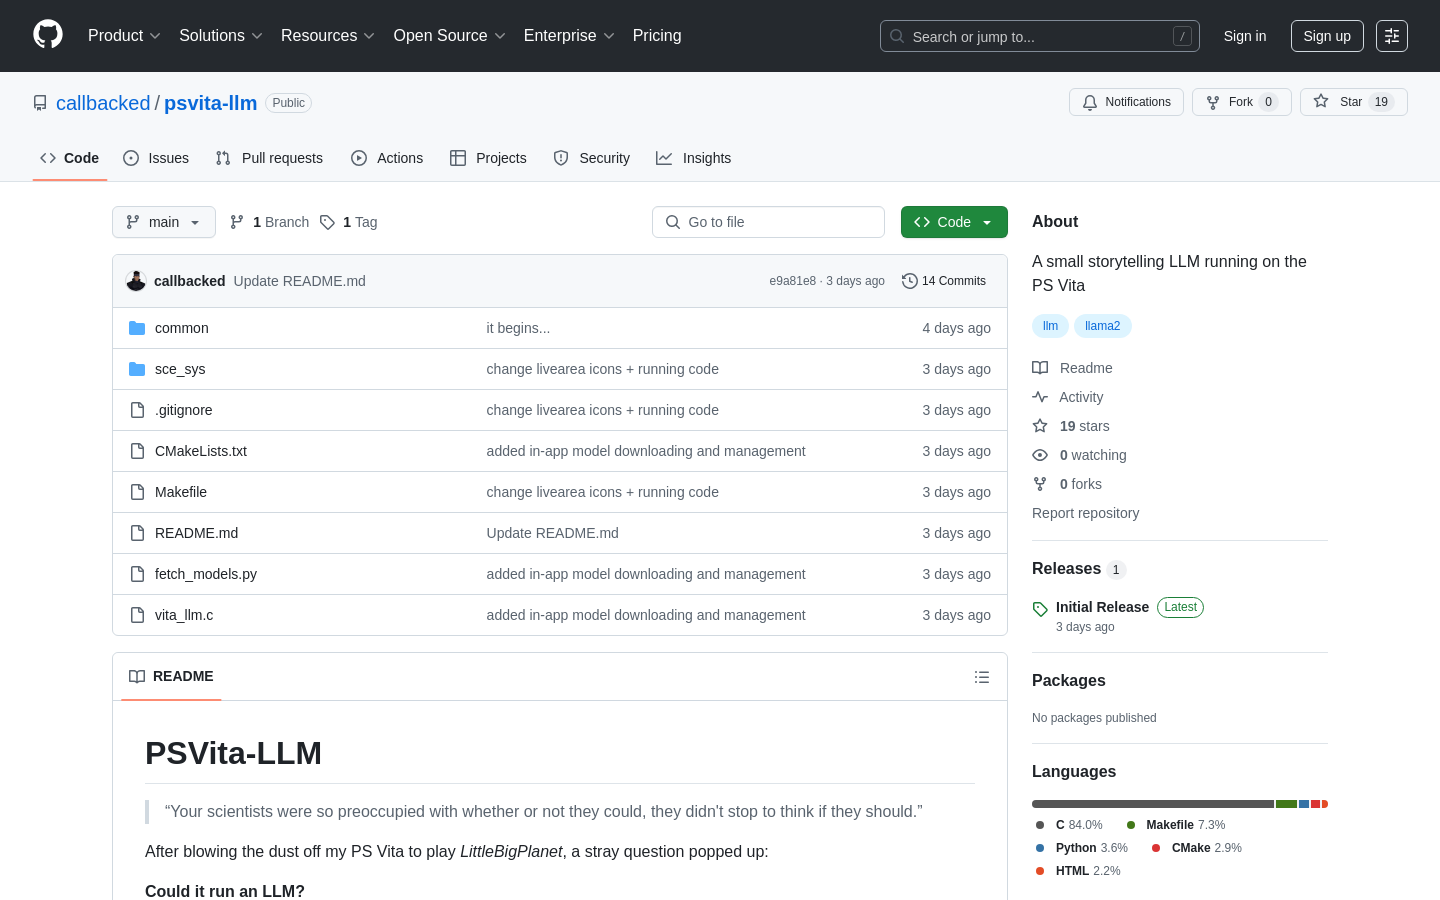
Task: Open the 'it begins...' commit message
Action: (518, 328)
